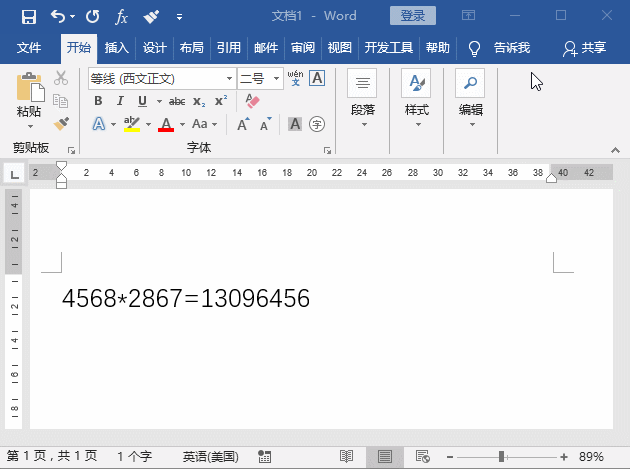Click the tab stop selector L button
This screenshot has width=630, height=469.
pyautogui.click(x=14, y=174)
